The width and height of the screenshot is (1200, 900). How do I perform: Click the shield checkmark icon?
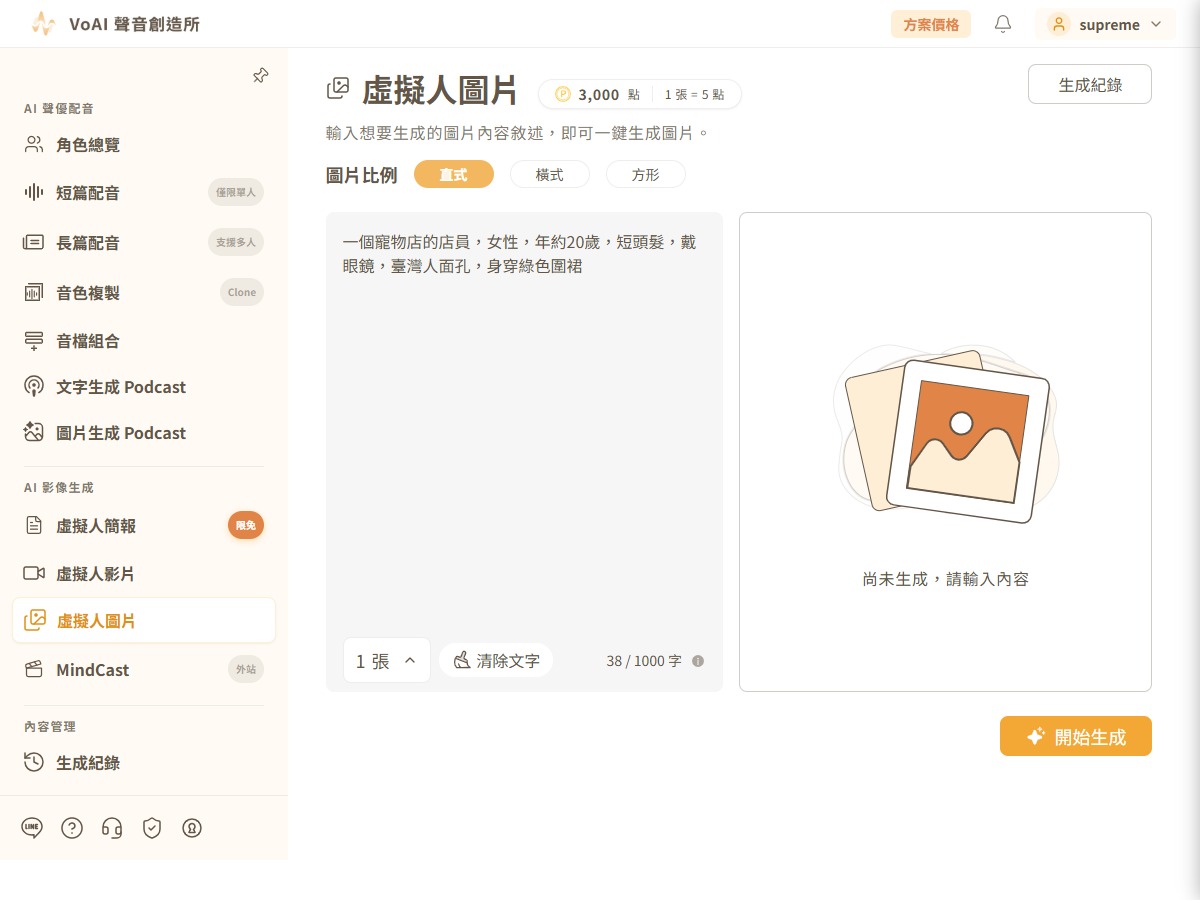152,828
